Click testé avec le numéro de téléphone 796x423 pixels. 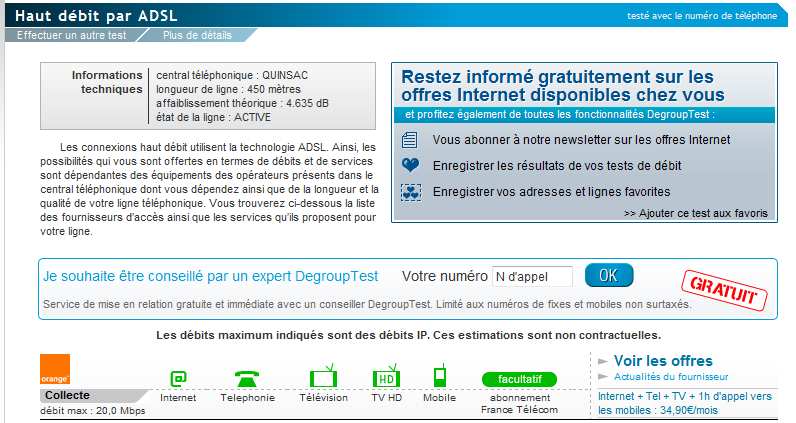702,16
